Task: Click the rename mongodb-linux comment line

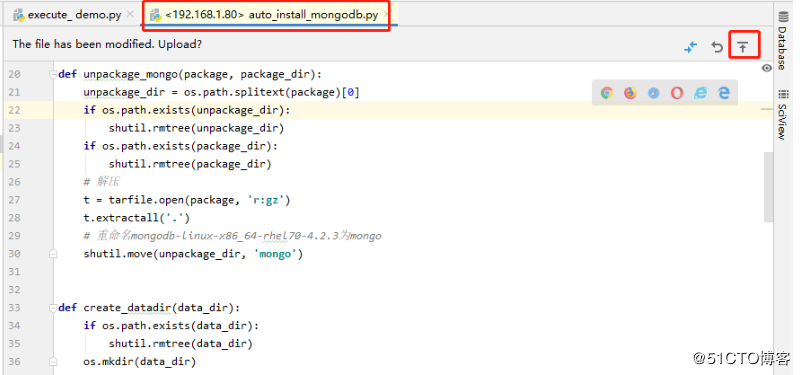Action: pyautogui.click(x=233, y=236)
